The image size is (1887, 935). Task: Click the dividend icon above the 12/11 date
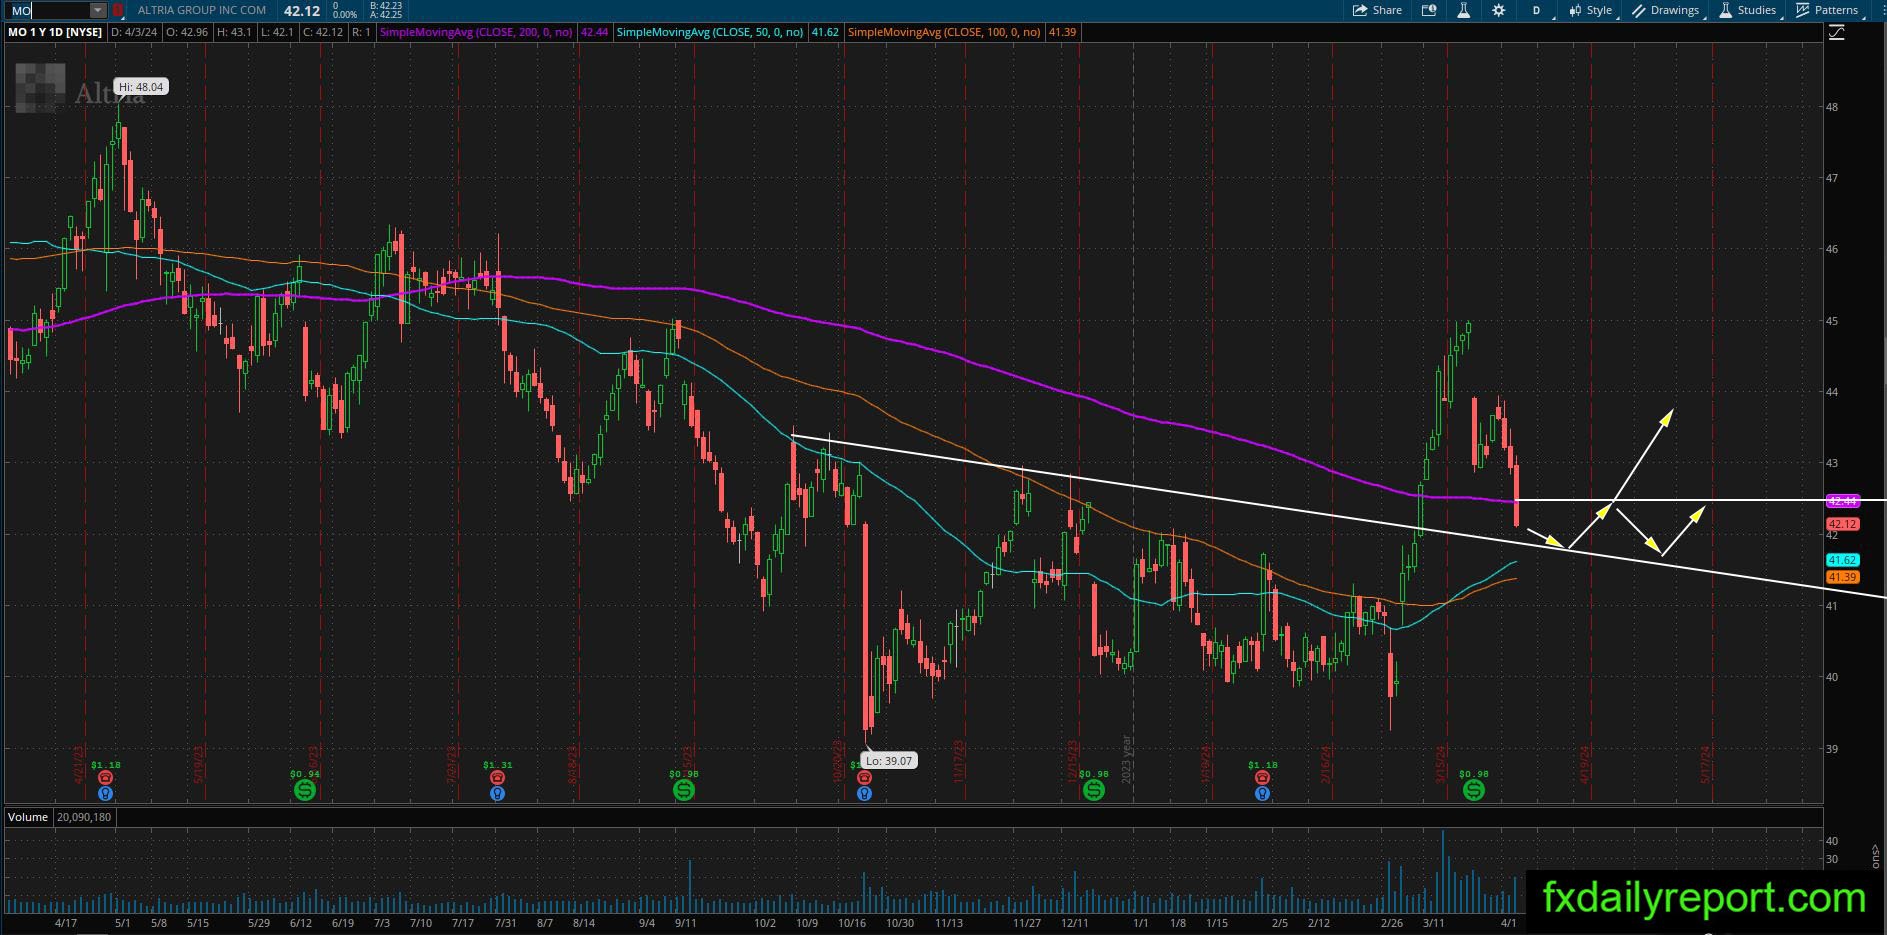point(1094,790)
